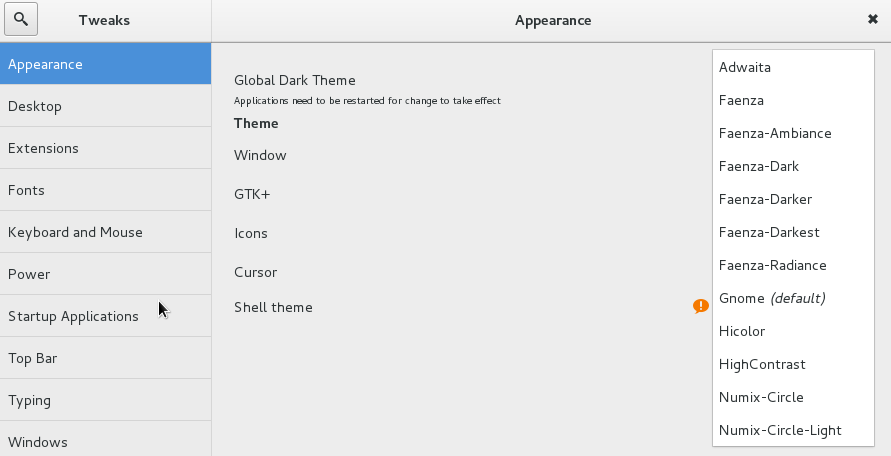Close the Tweaks window
This screenshot has width=891, height=456.
[873, 19]
